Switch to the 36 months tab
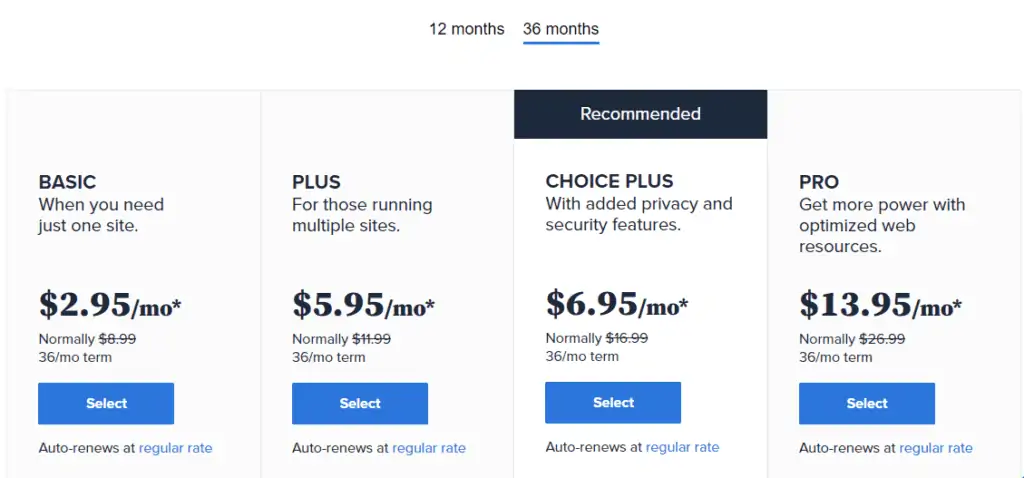 coord(560,29)
